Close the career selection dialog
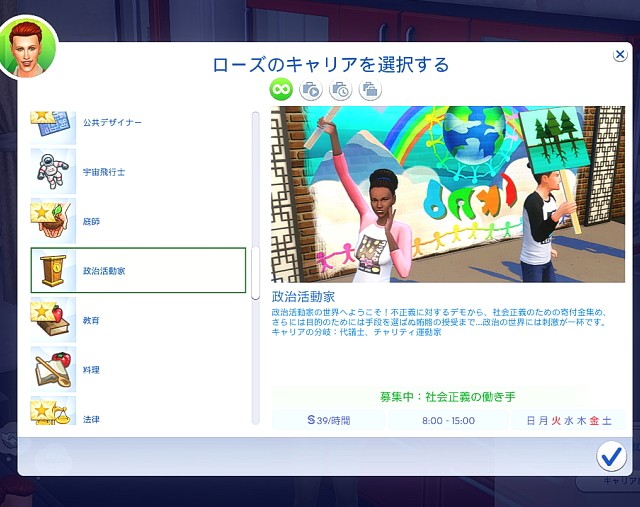Viewport: 640px width, 507px height. point(620,54)
